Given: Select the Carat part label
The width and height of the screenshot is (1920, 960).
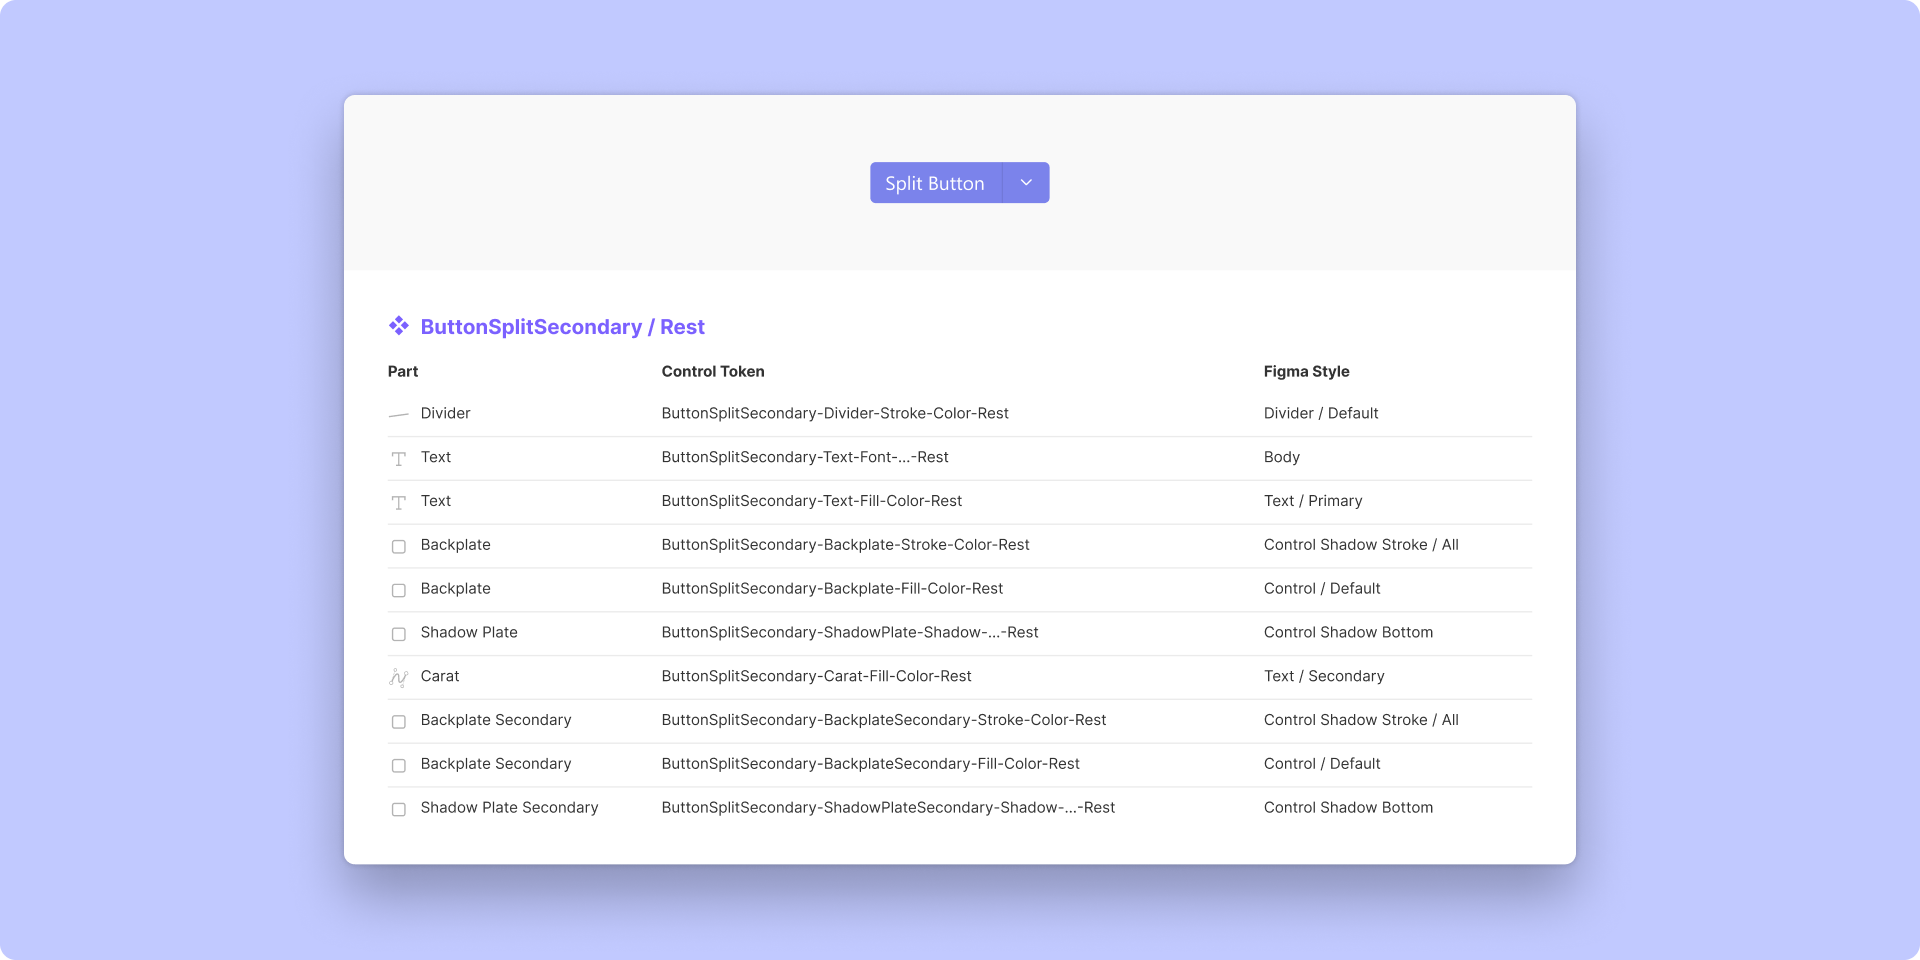Looking at the screenshot, I should (x=440, y=676).
